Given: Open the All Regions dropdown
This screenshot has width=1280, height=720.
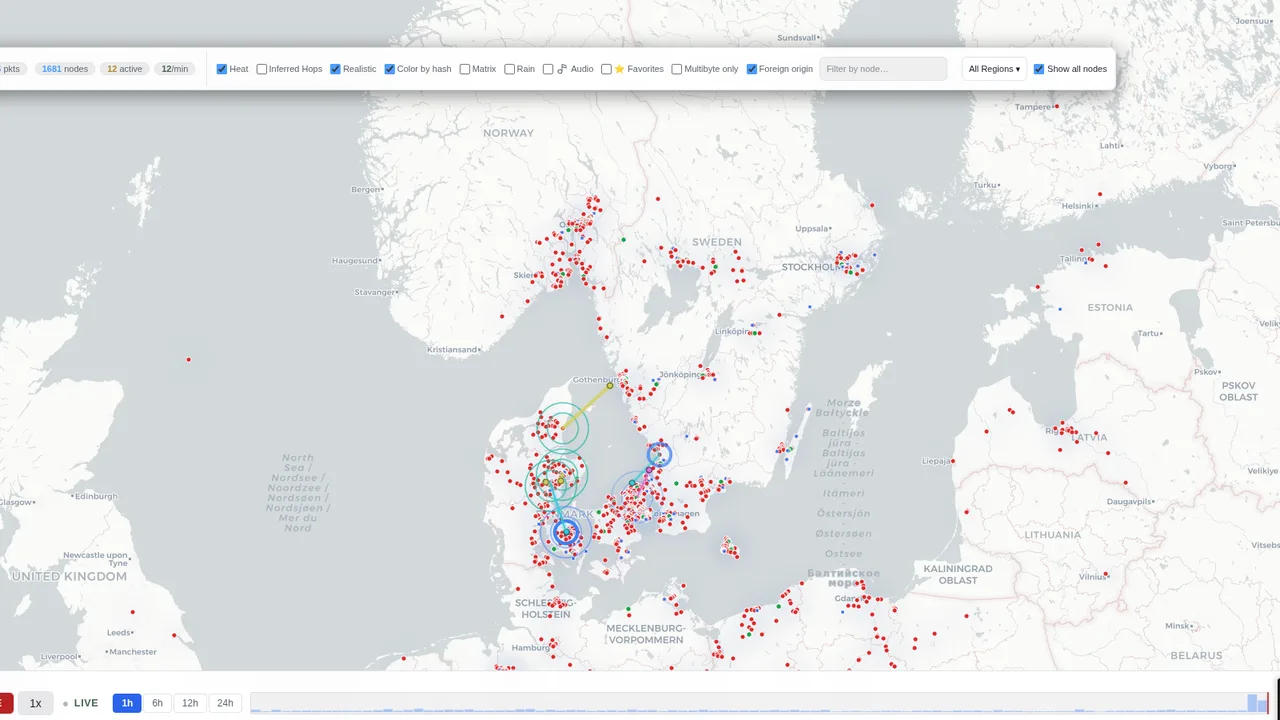Looking at the screenshot, I should 994,69.
